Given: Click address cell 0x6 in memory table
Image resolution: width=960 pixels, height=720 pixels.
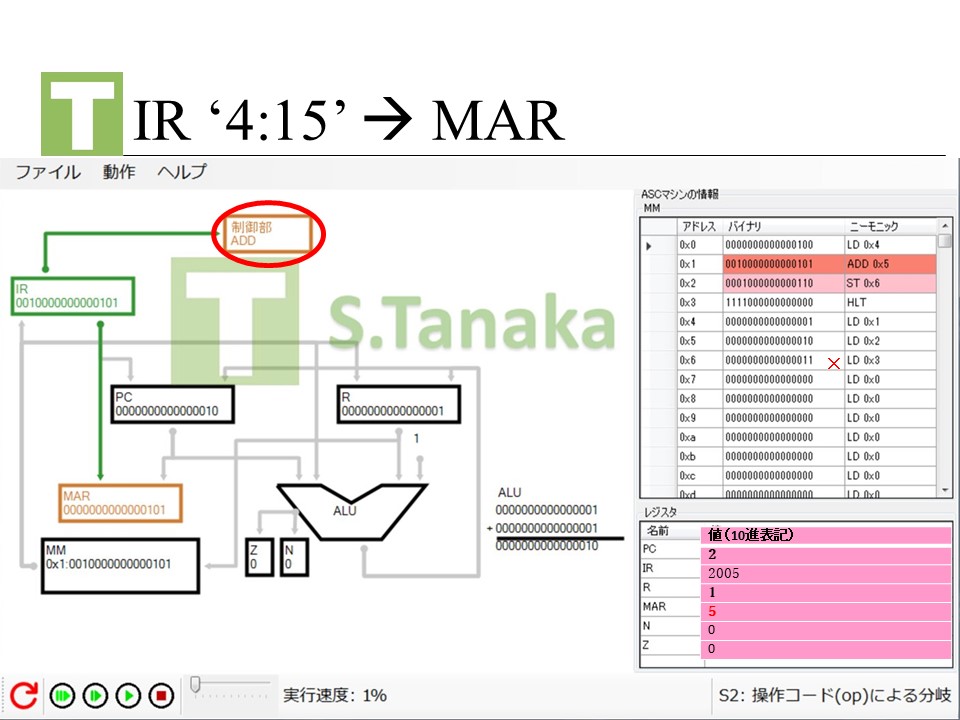Looking at the screenshot, I should point(699,360).
